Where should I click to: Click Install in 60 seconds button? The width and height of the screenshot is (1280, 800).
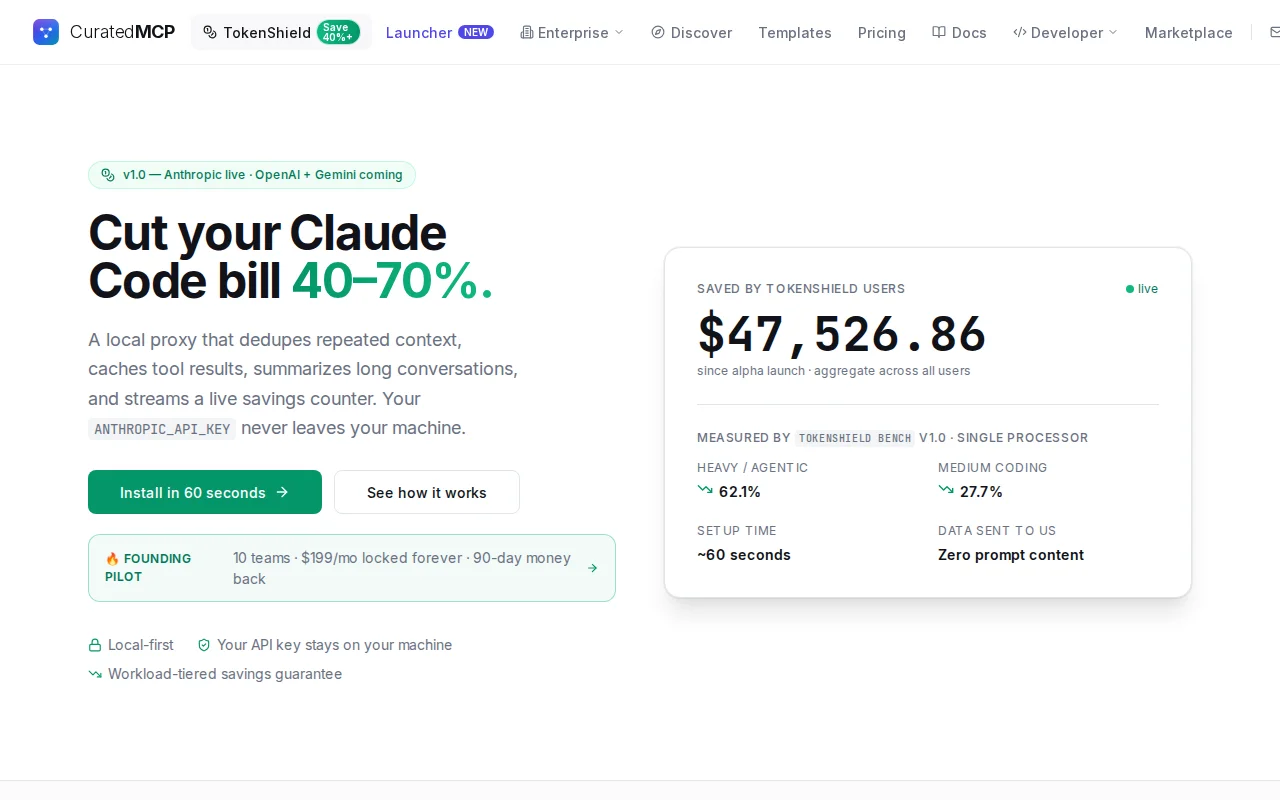pyautogui.click(x=205, y=492)
